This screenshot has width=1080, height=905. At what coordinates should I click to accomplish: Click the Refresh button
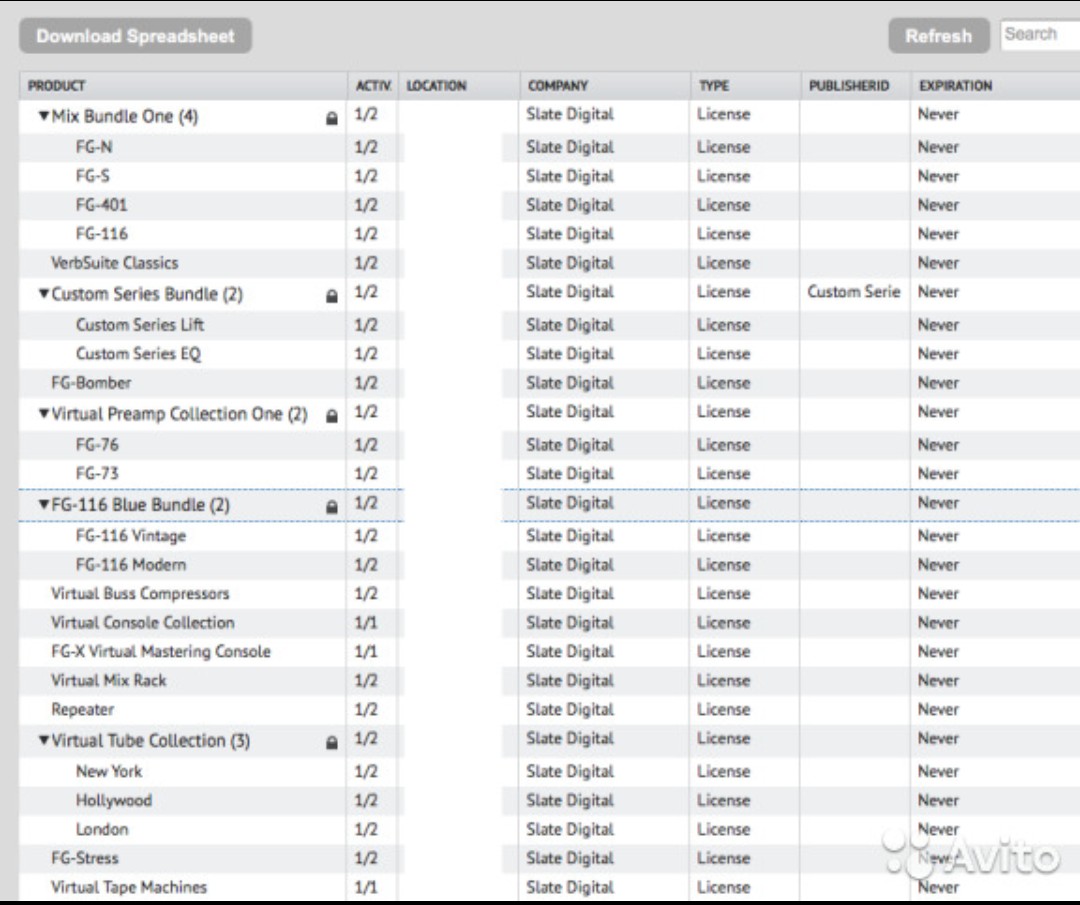(938, 36)
